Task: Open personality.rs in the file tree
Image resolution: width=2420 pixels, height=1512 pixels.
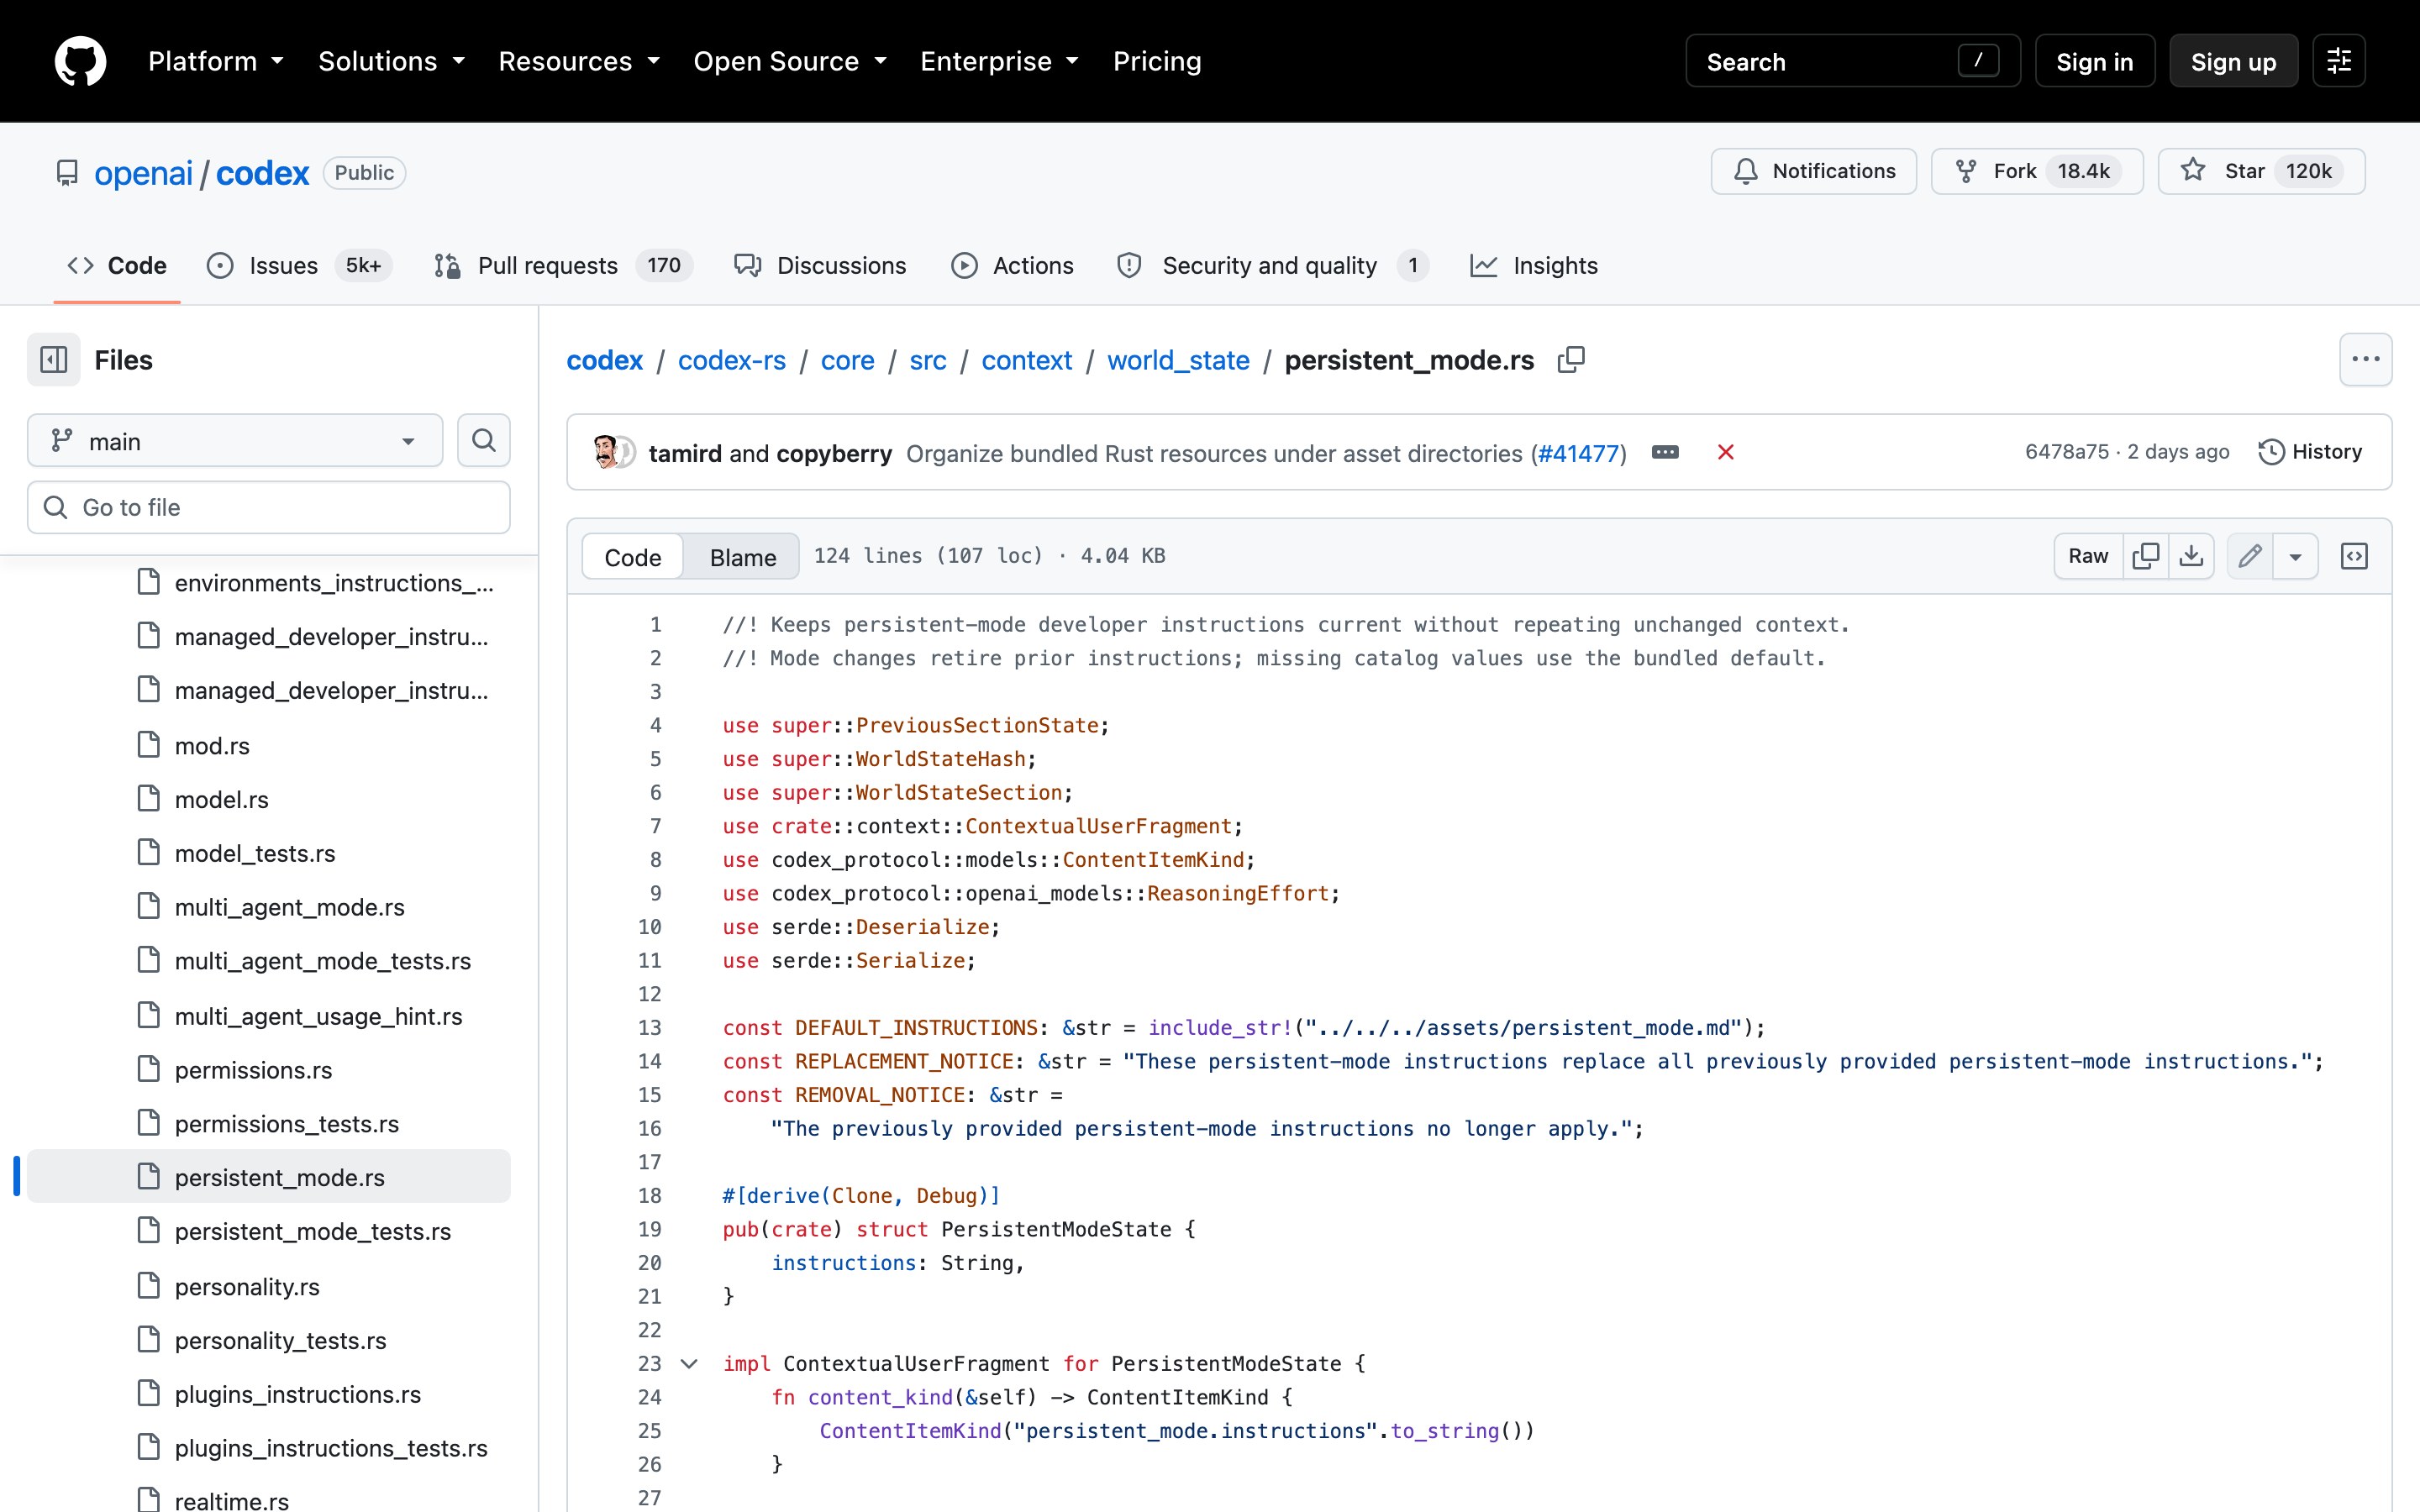Action: (269, 1287)
